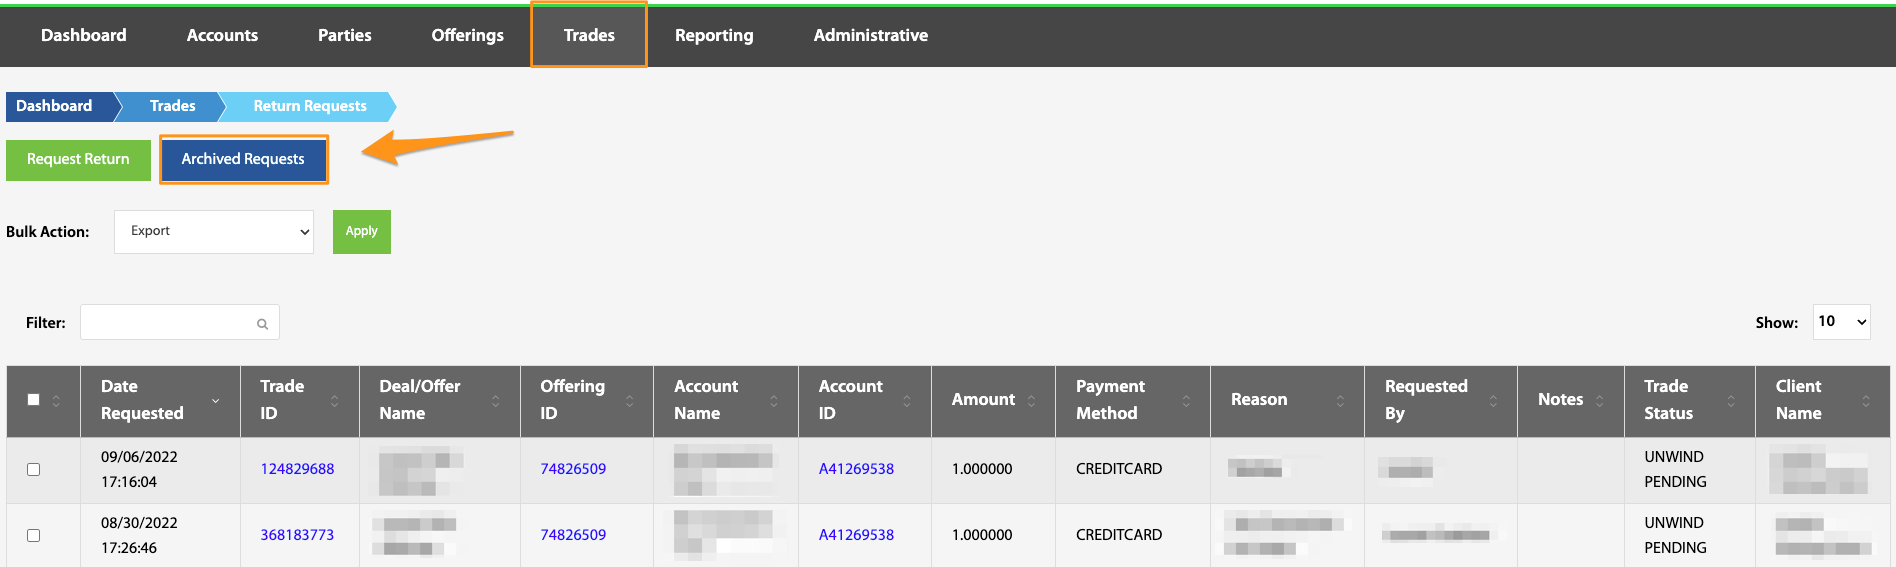Sort by Account Name column arrows
This screenshot has width=1896, height=567.
click(774, 400)
